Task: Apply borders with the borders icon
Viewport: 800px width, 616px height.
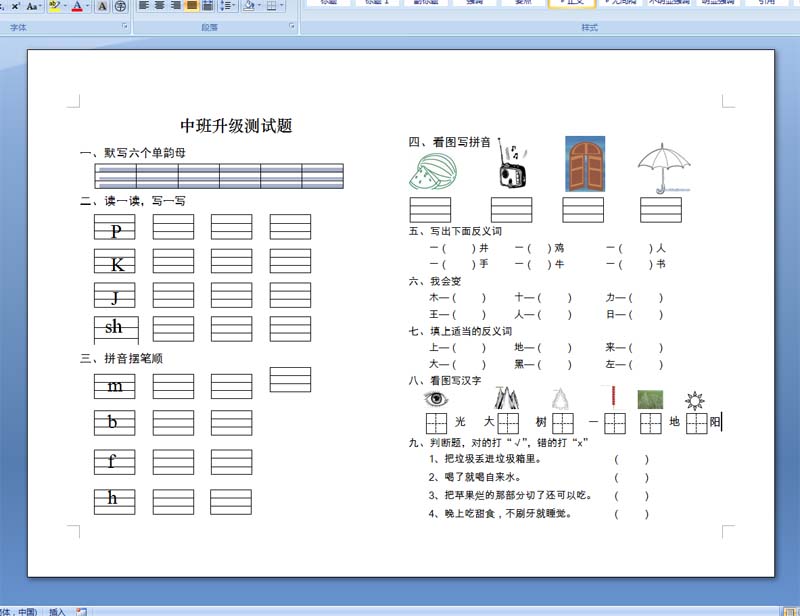Action: pos(271,5)
